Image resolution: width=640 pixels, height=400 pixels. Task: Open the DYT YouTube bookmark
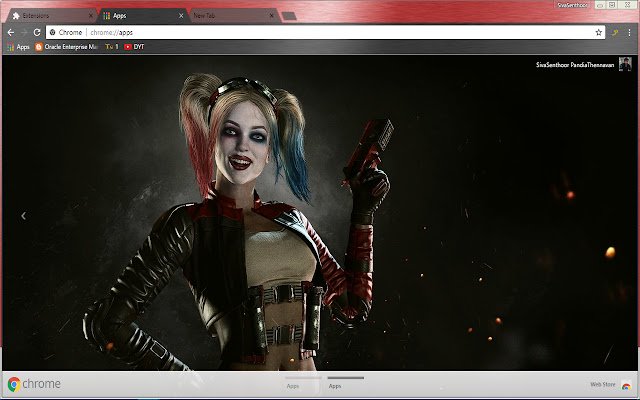pos(134,47)
